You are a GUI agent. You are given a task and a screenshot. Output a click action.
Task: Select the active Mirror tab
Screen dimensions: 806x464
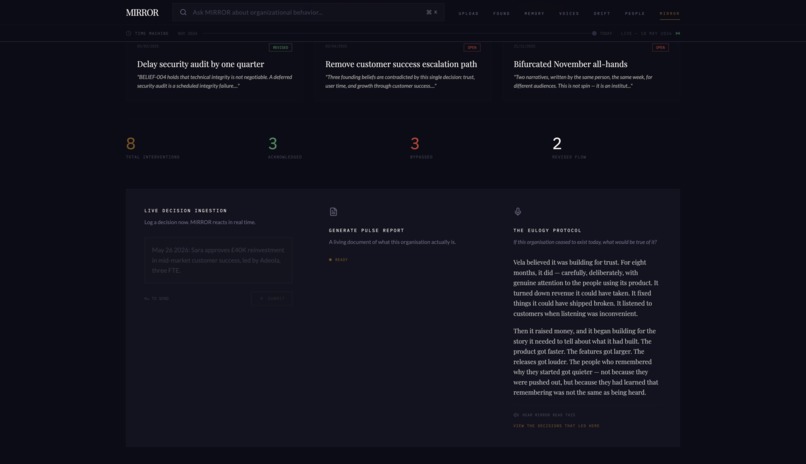(x=669, y=13)
